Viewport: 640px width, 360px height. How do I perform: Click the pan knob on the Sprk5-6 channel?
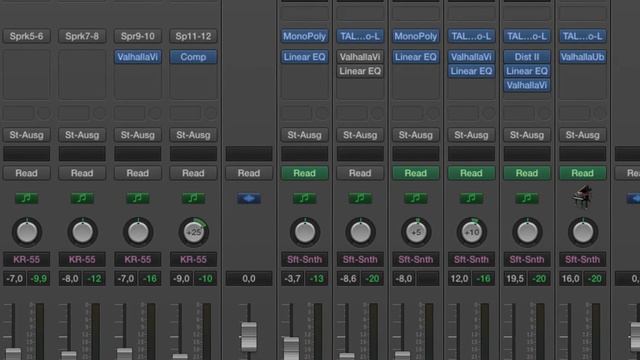(x=27, y=232)
